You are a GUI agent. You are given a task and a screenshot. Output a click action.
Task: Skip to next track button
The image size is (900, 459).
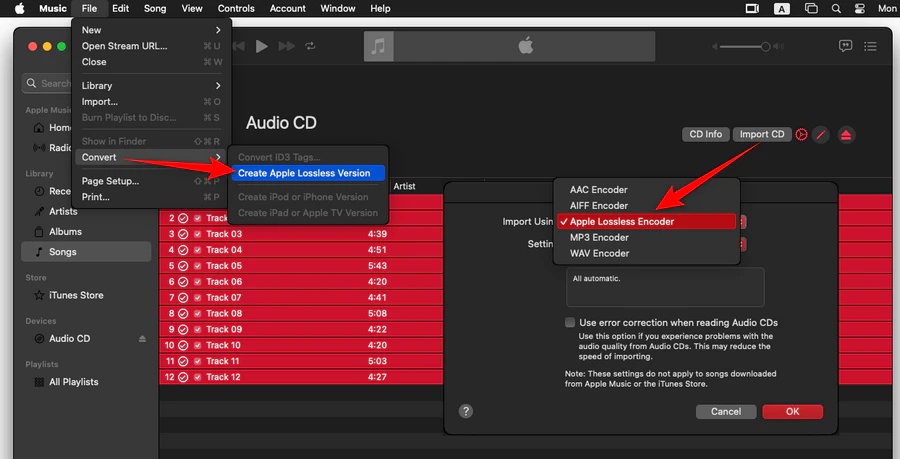(x=286, y=46)
